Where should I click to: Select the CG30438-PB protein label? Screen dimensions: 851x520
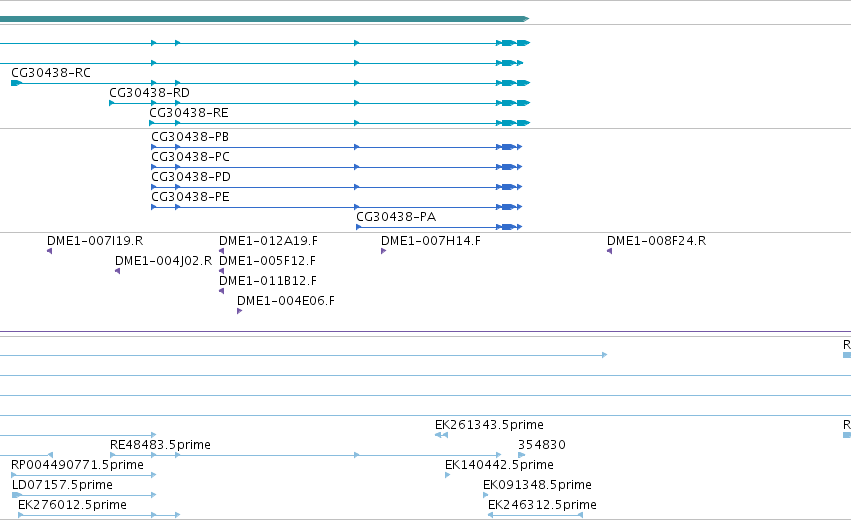click(x=190, y=137)
